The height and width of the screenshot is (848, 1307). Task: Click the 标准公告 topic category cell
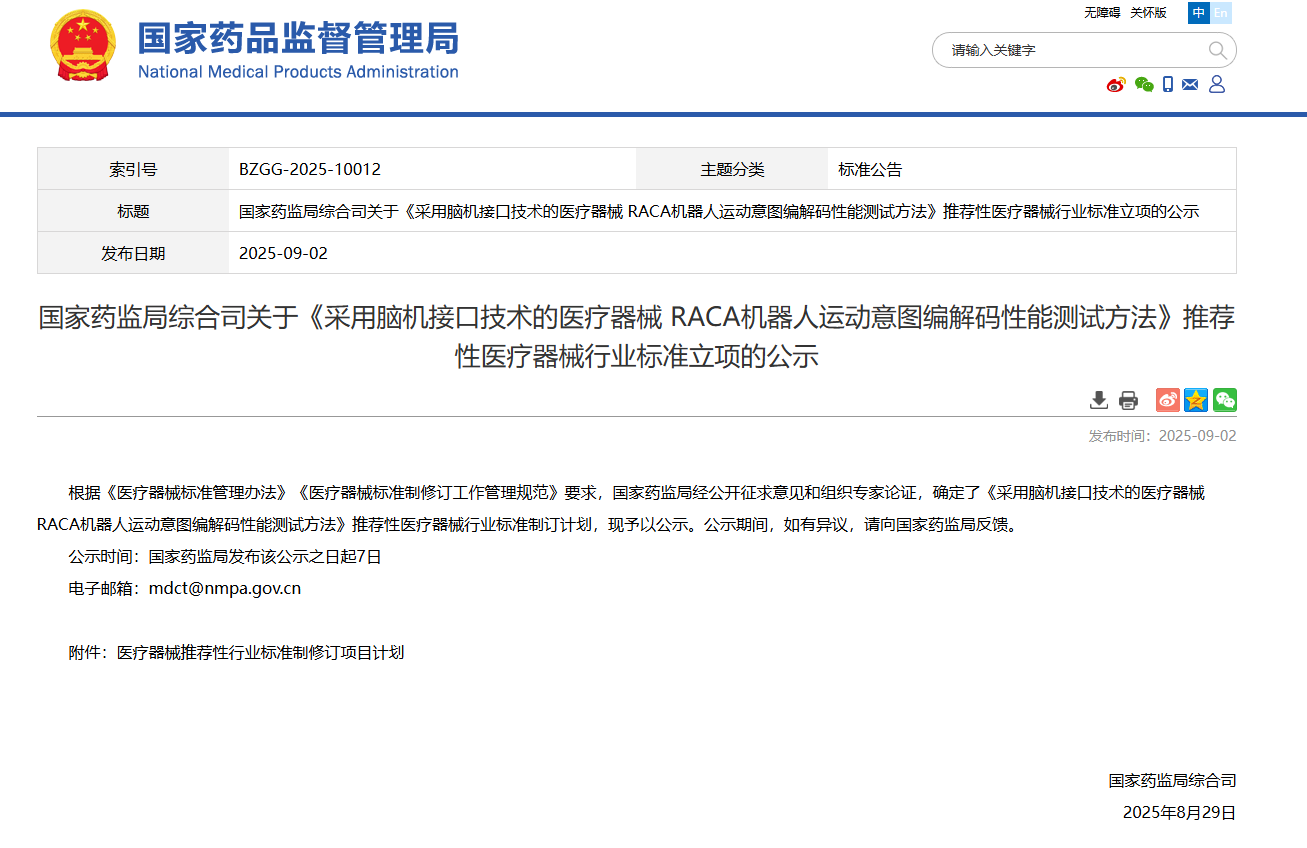(x=870, y=170)
